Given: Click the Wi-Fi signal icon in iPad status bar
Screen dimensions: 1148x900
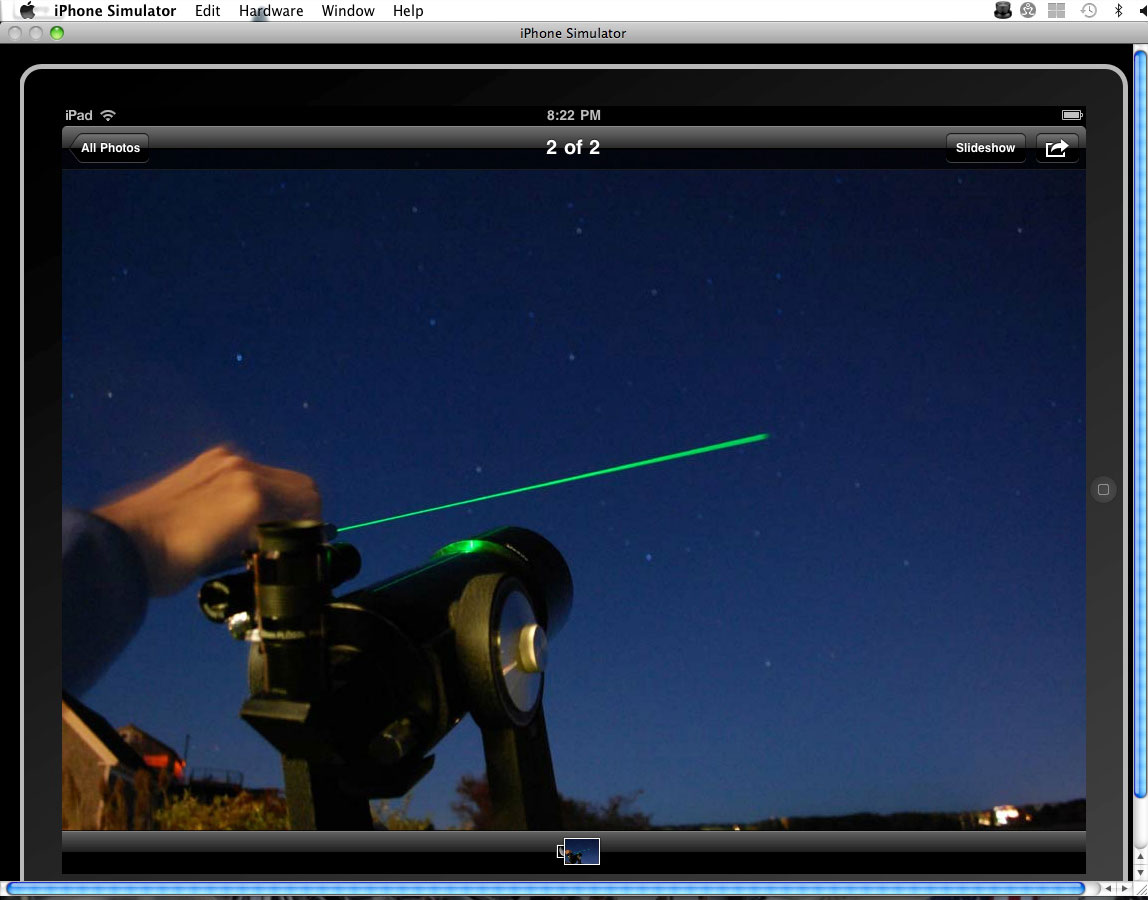Looking at the screenshot, I should 108,115.
